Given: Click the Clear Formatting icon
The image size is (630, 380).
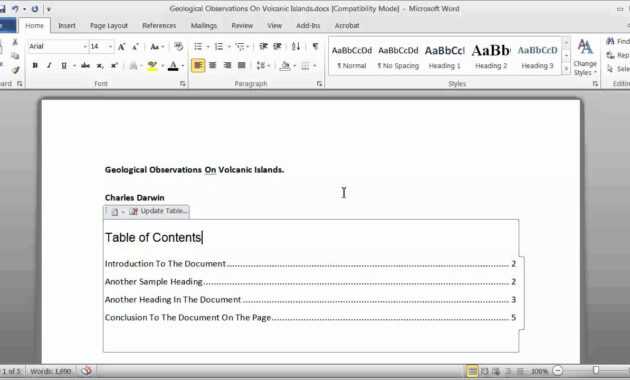Looking at the screenshot, I should pyautogui.click(x=179, y=47).
